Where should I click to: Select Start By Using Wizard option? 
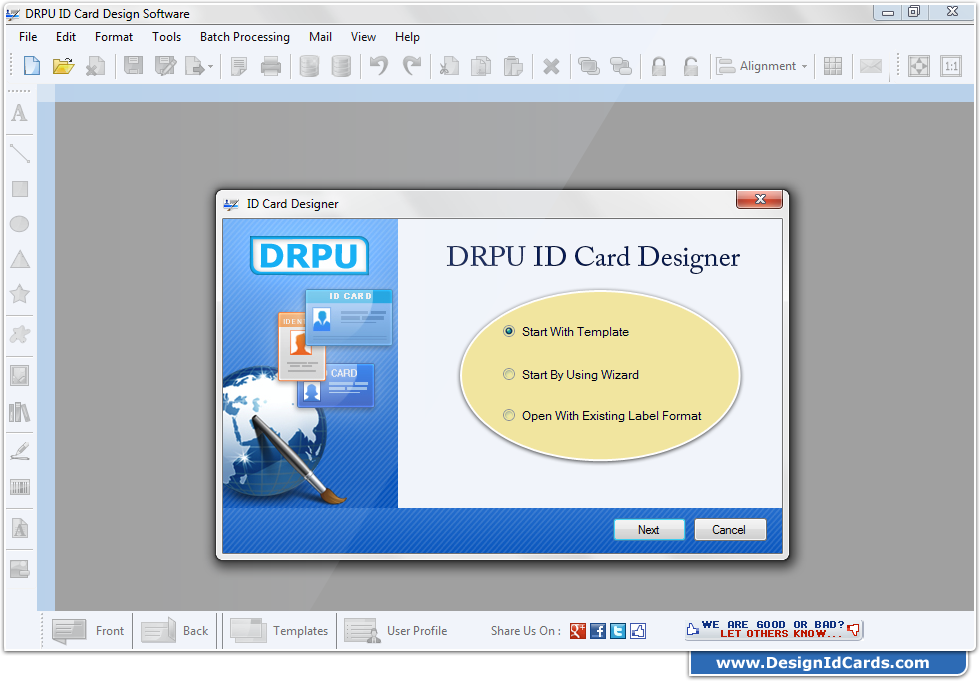point(509,374)
